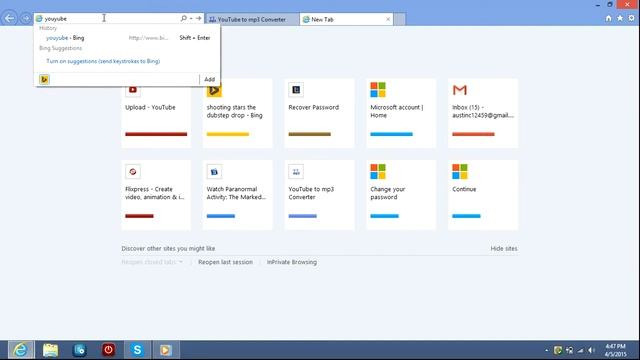Open the address bar autocomplete dropdown arrow

point(191,18)
